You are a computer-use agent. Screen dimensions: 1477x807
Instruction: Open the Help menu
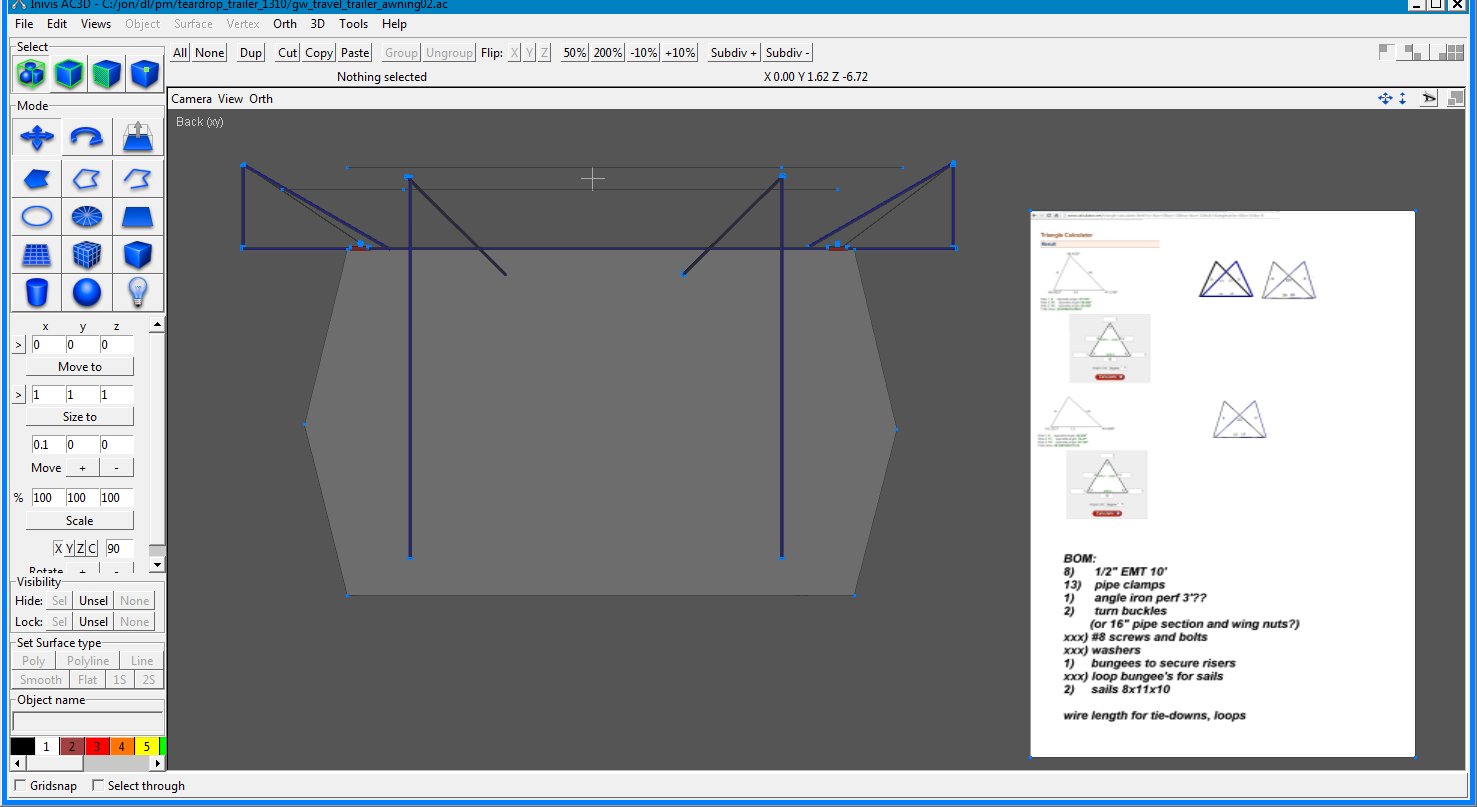click(394, 24)
